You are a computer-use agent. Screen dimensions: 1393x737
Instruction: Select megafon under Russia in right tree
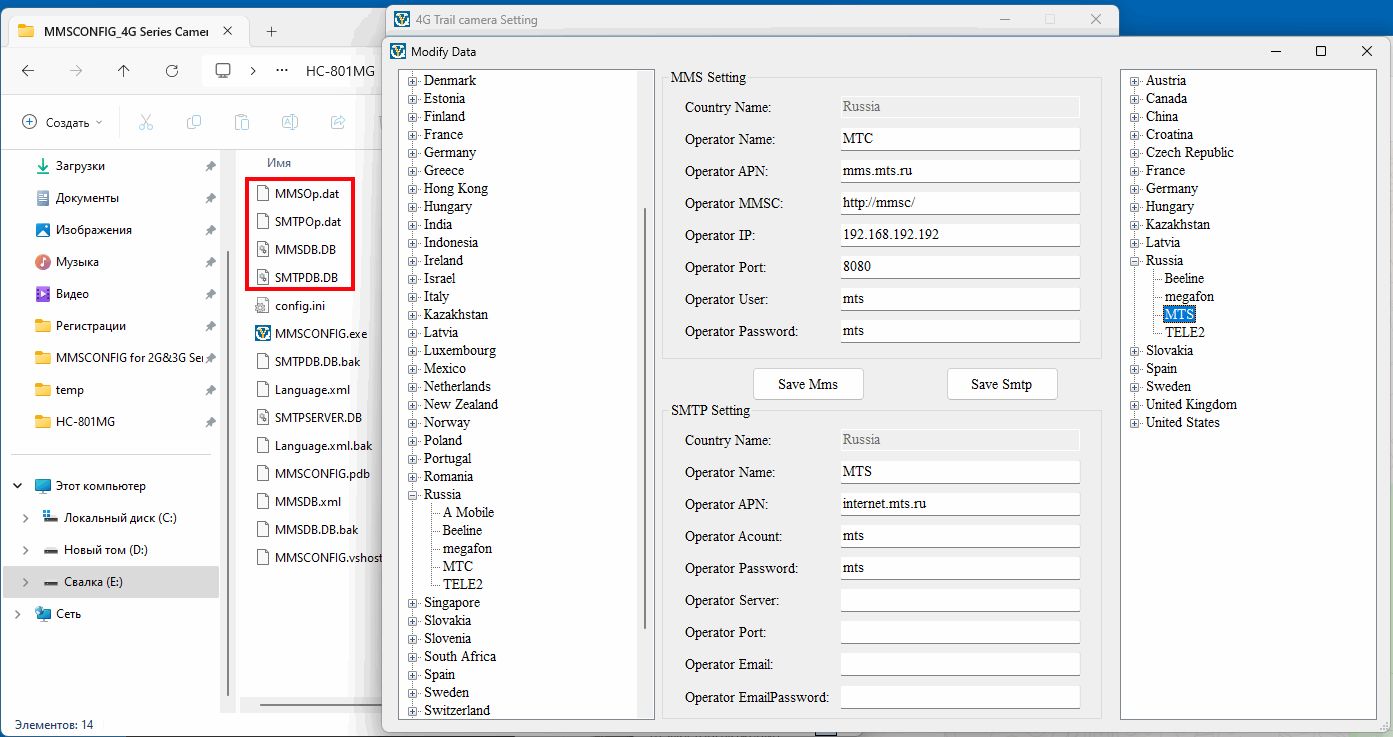coord(1189,297)
